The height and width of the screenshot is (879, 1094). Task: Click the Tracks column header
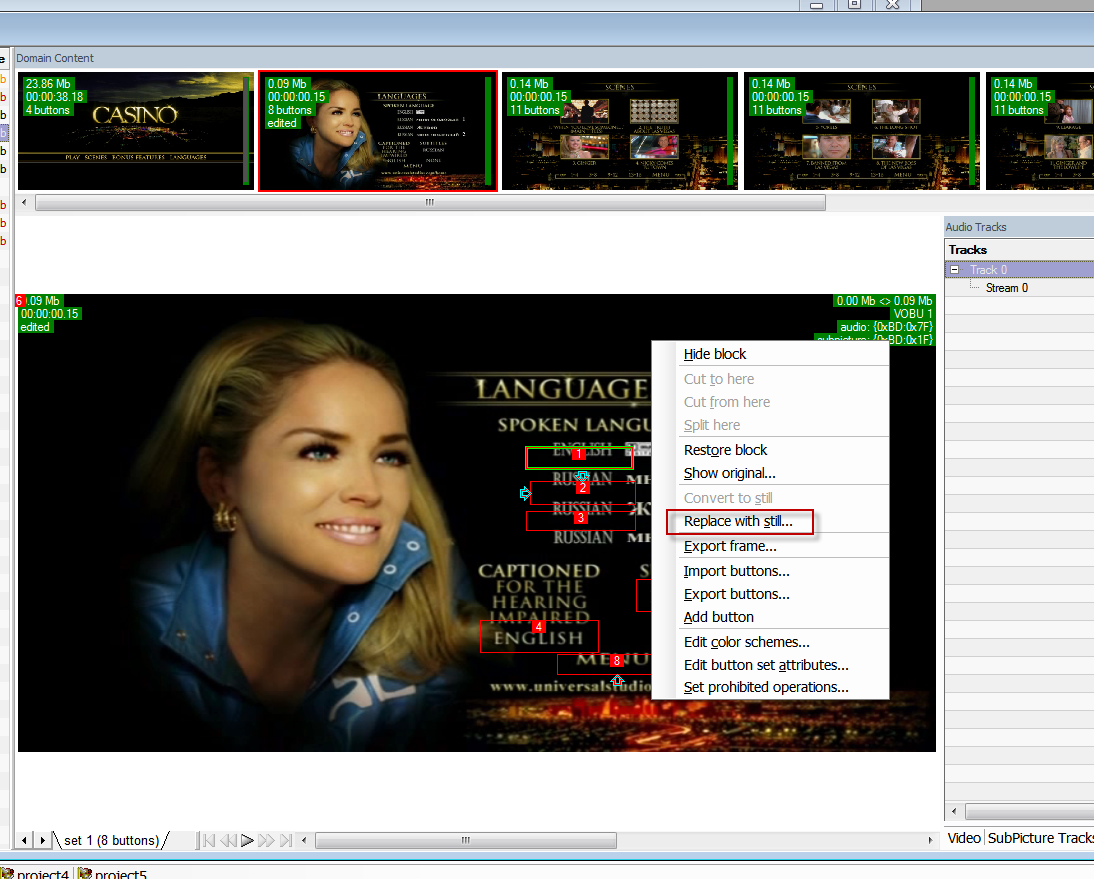pos(1019,250)
